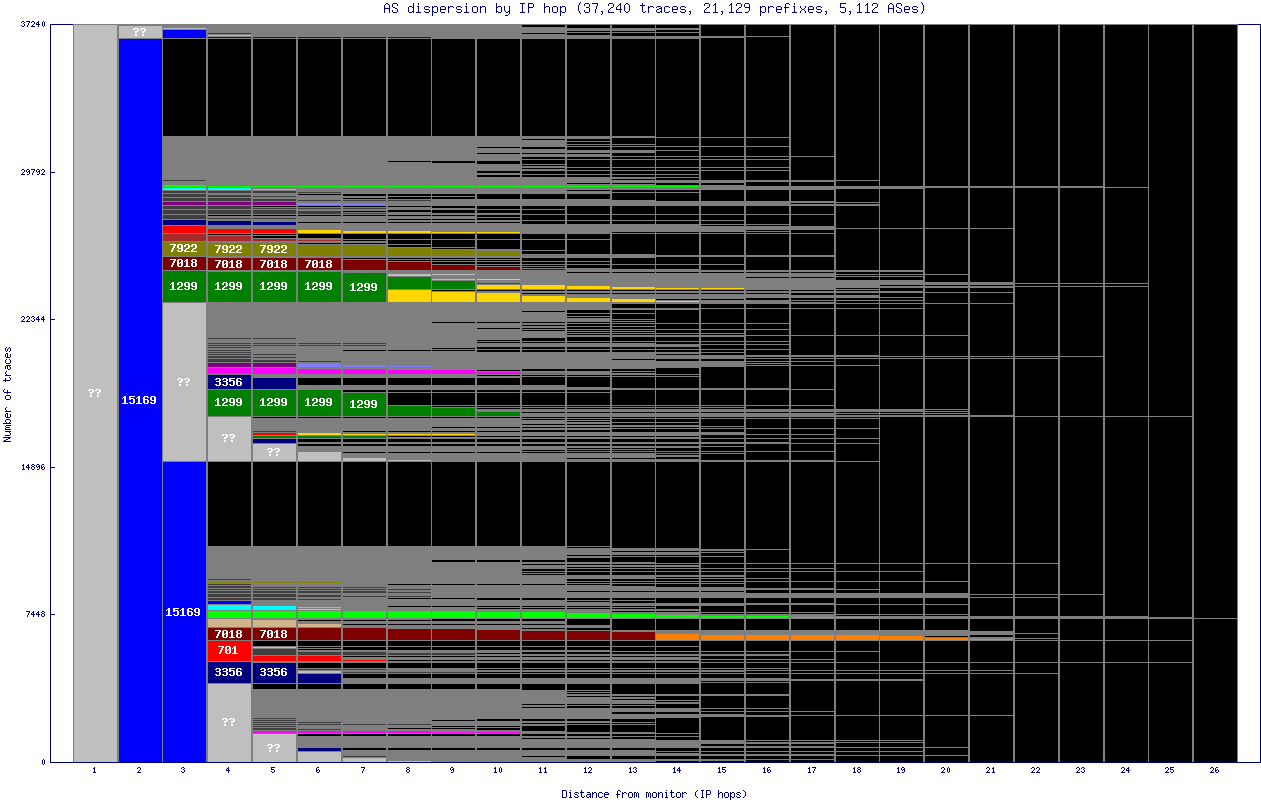Screen dimensions: 1261x800
Task: Click the gray ?? block at hop 3
Action: [184, 382]
